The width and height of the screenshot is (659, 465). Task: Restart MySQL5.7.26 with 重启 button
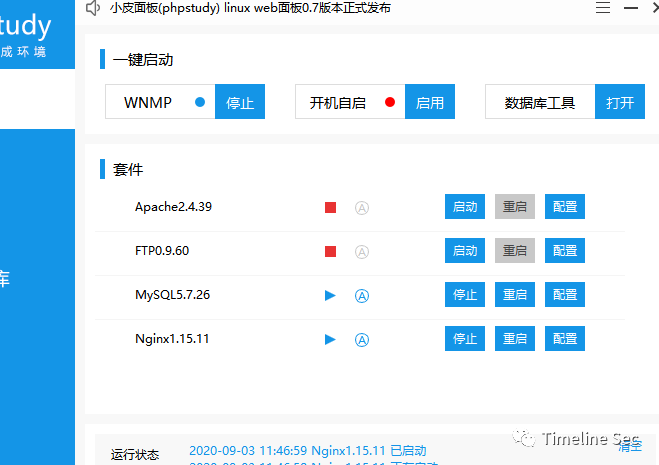515,294
